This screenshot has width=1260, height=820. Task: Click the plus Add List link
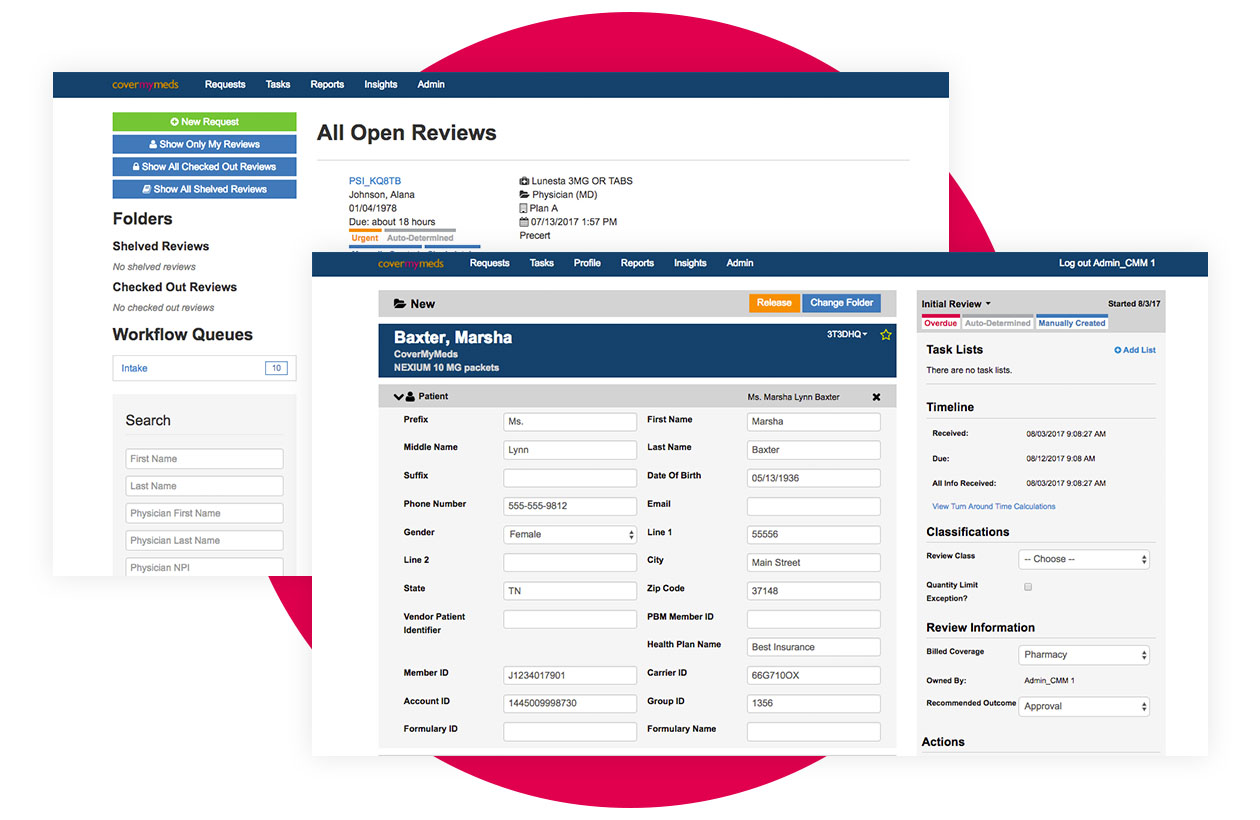point(1135,350)
